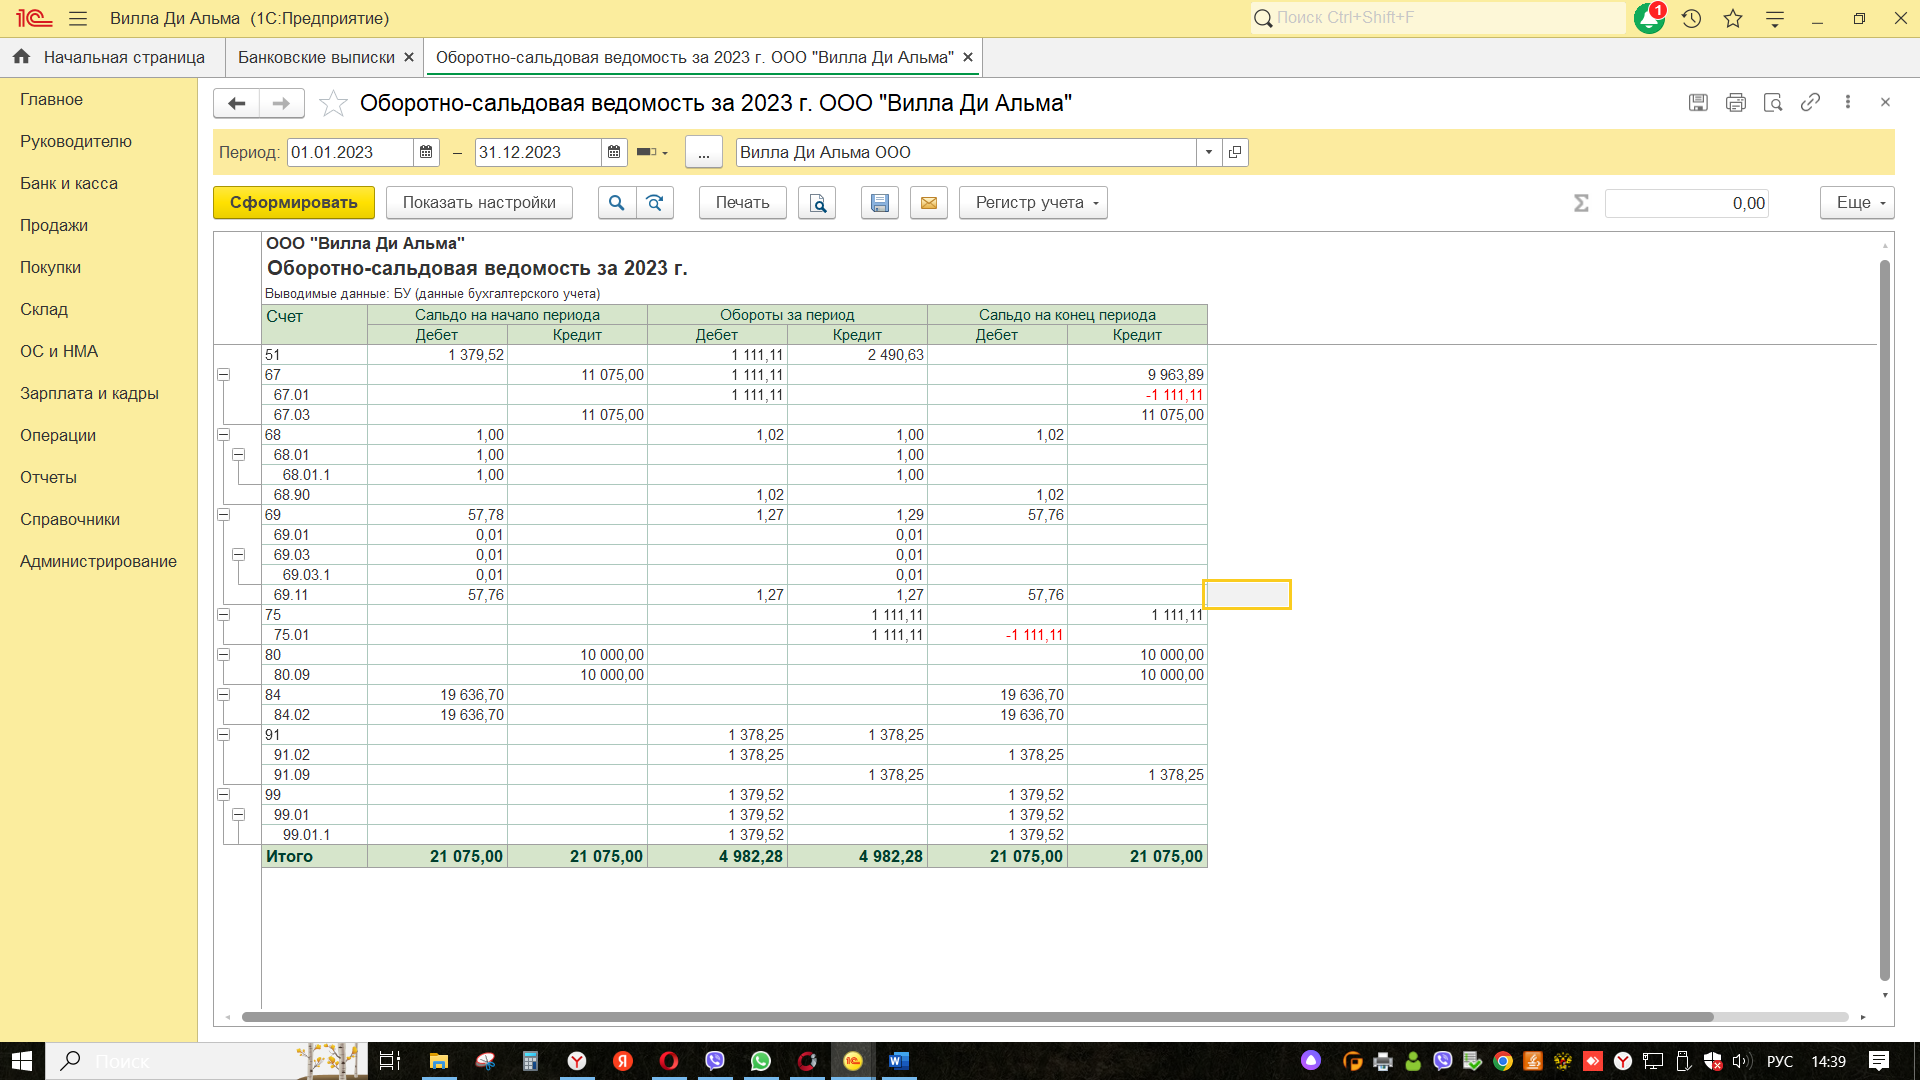Collapse account 68 group
Screen dimensions: 1920x1080
click(x=224, y=435)
